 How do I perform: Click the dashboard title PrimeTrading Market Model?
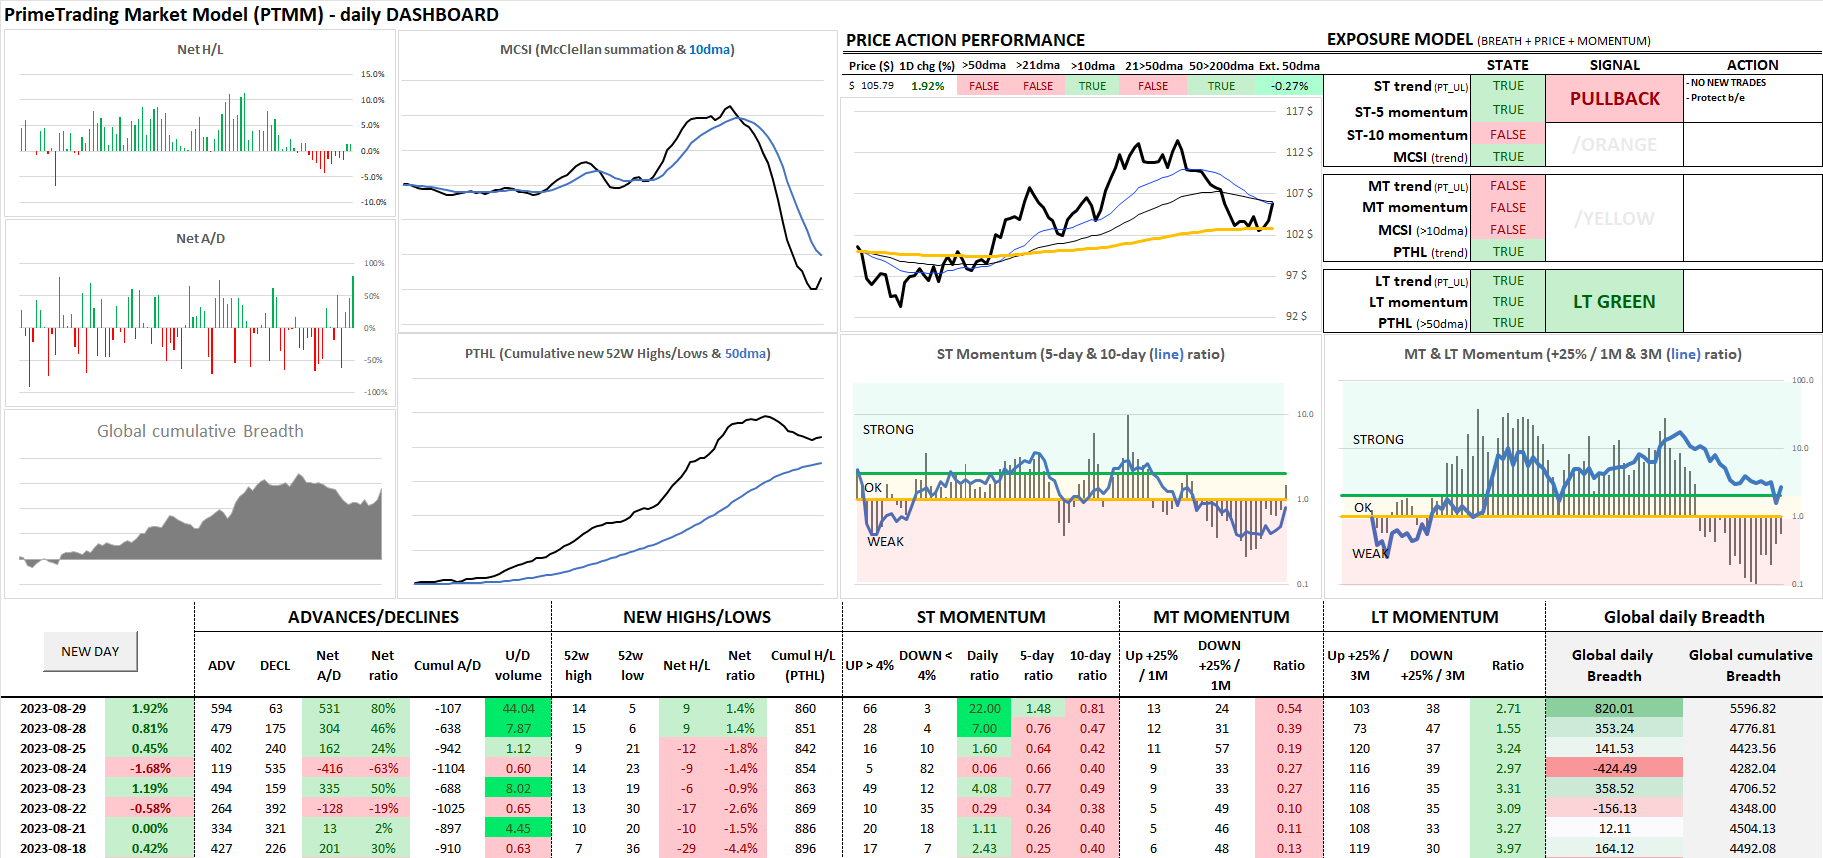coord(251,14)
